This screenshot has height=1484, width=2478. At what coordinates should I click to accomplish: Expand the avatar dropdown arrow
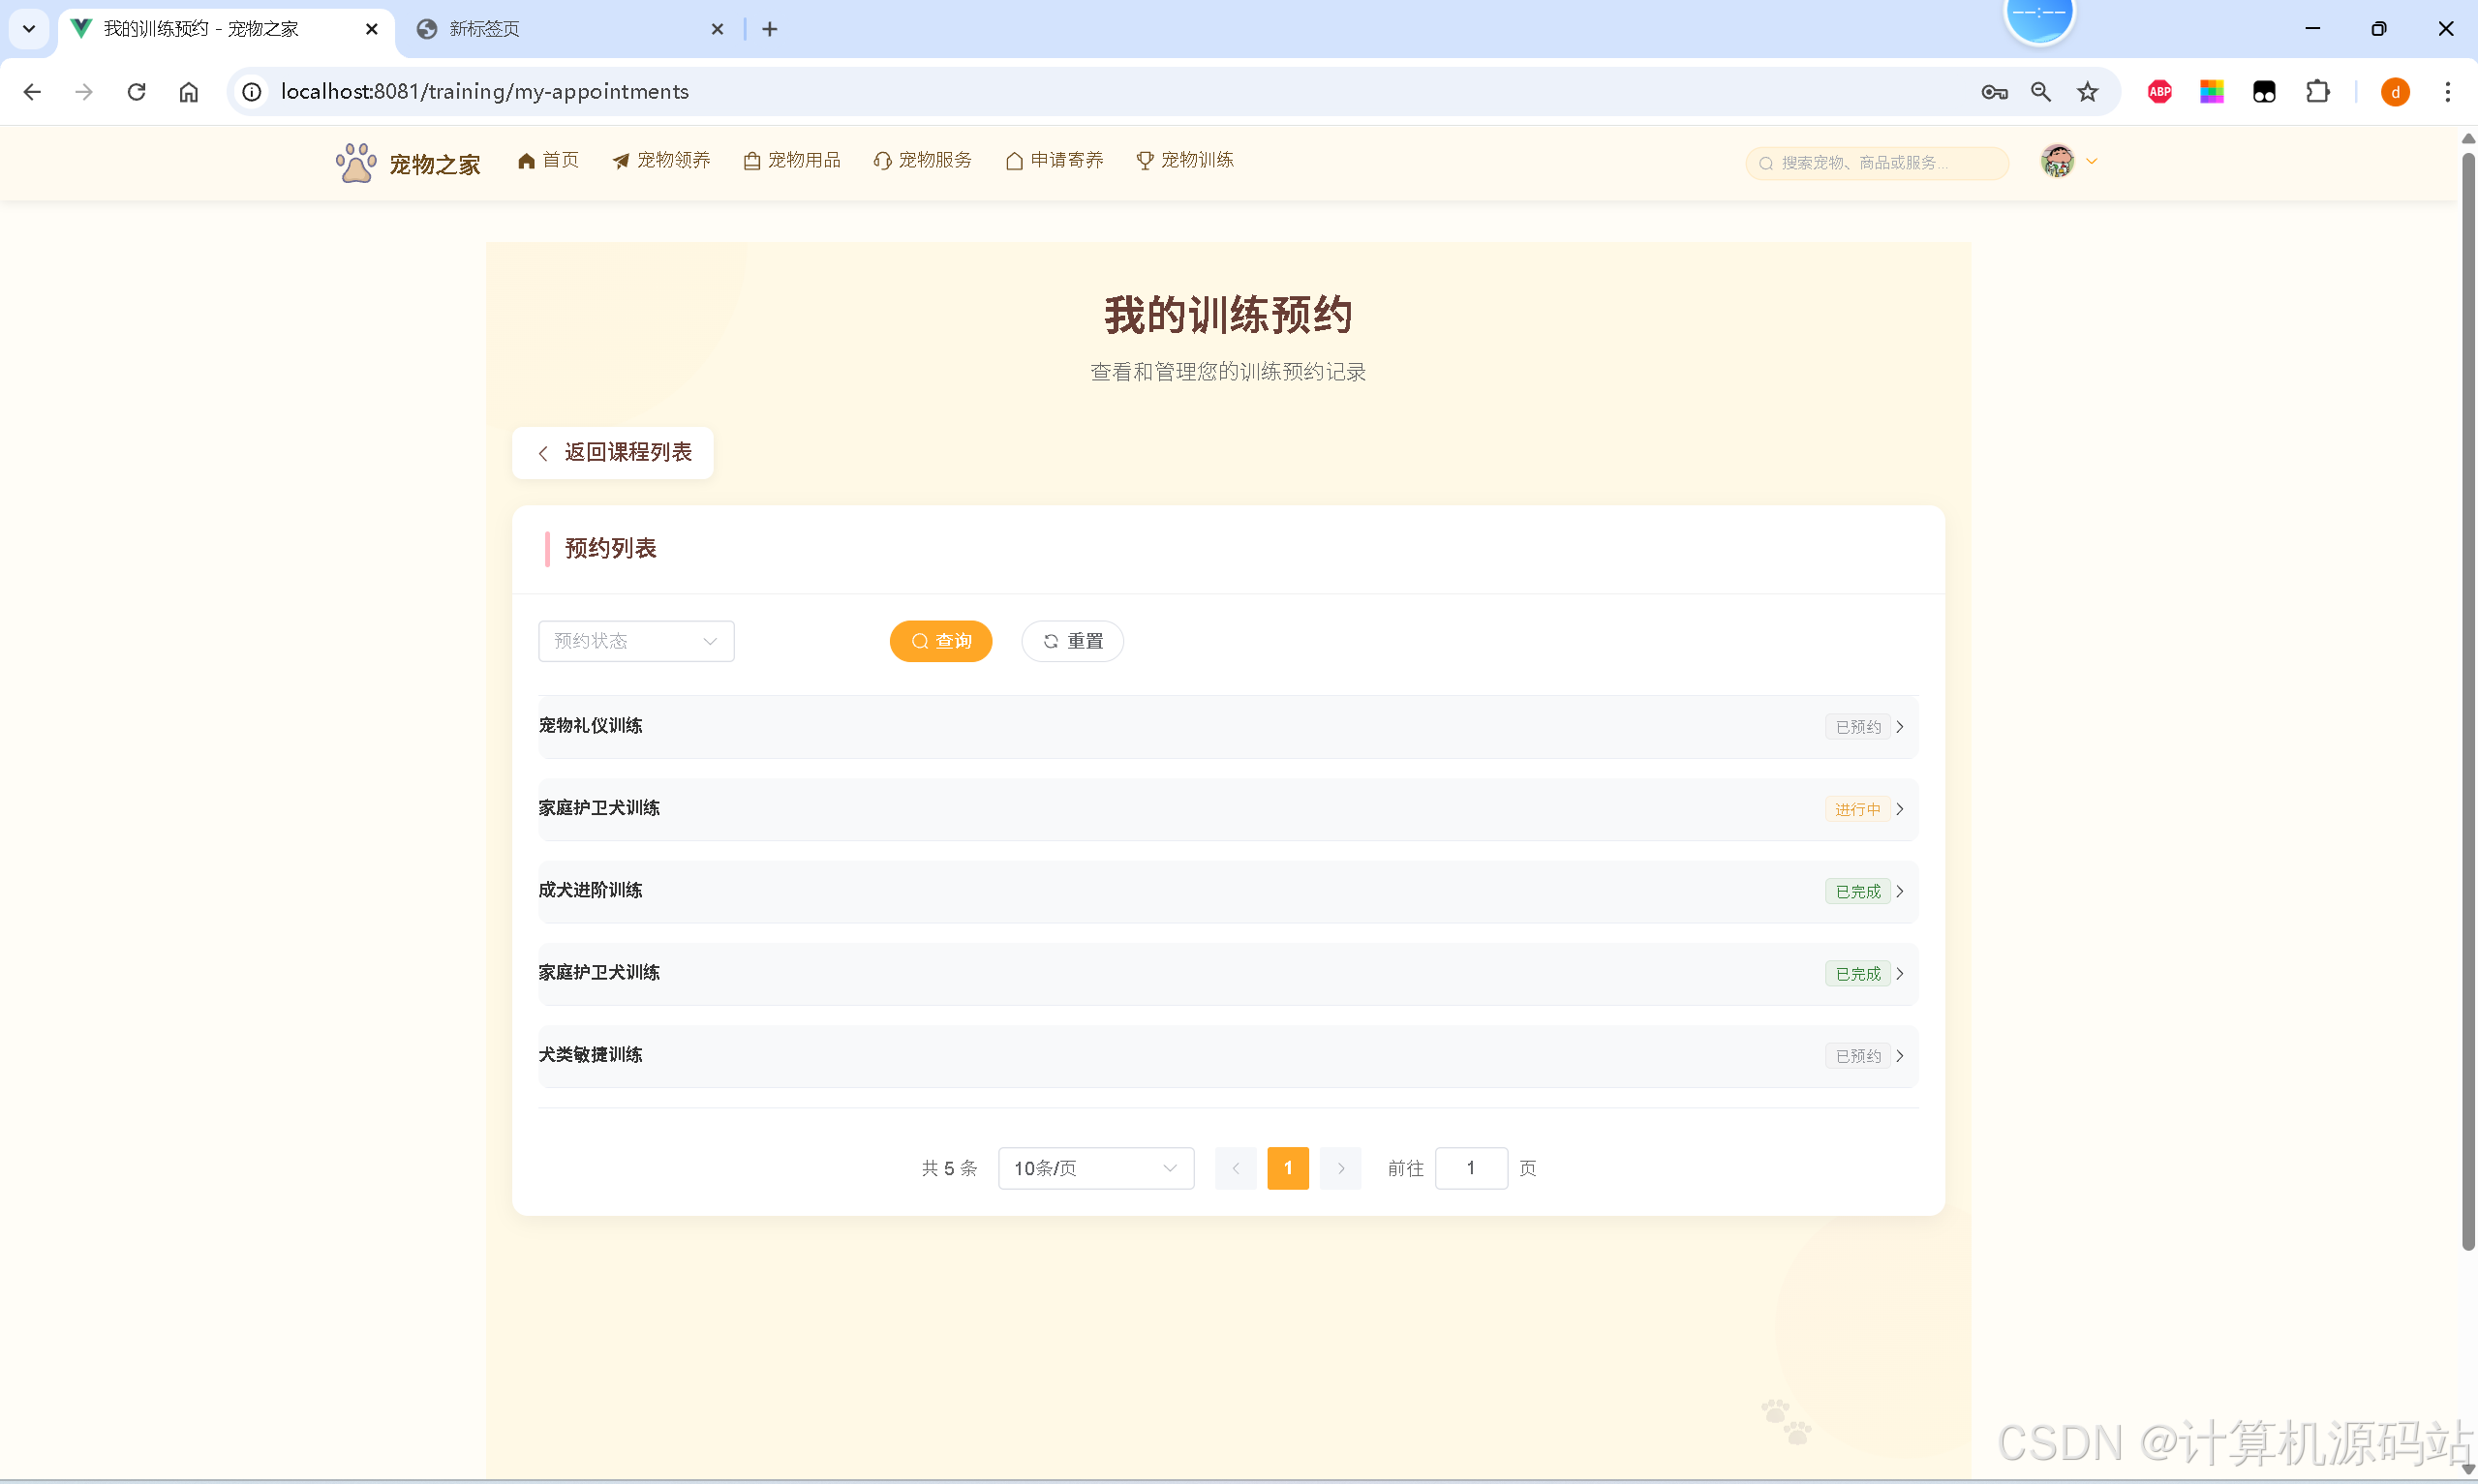click(2091, 161)
